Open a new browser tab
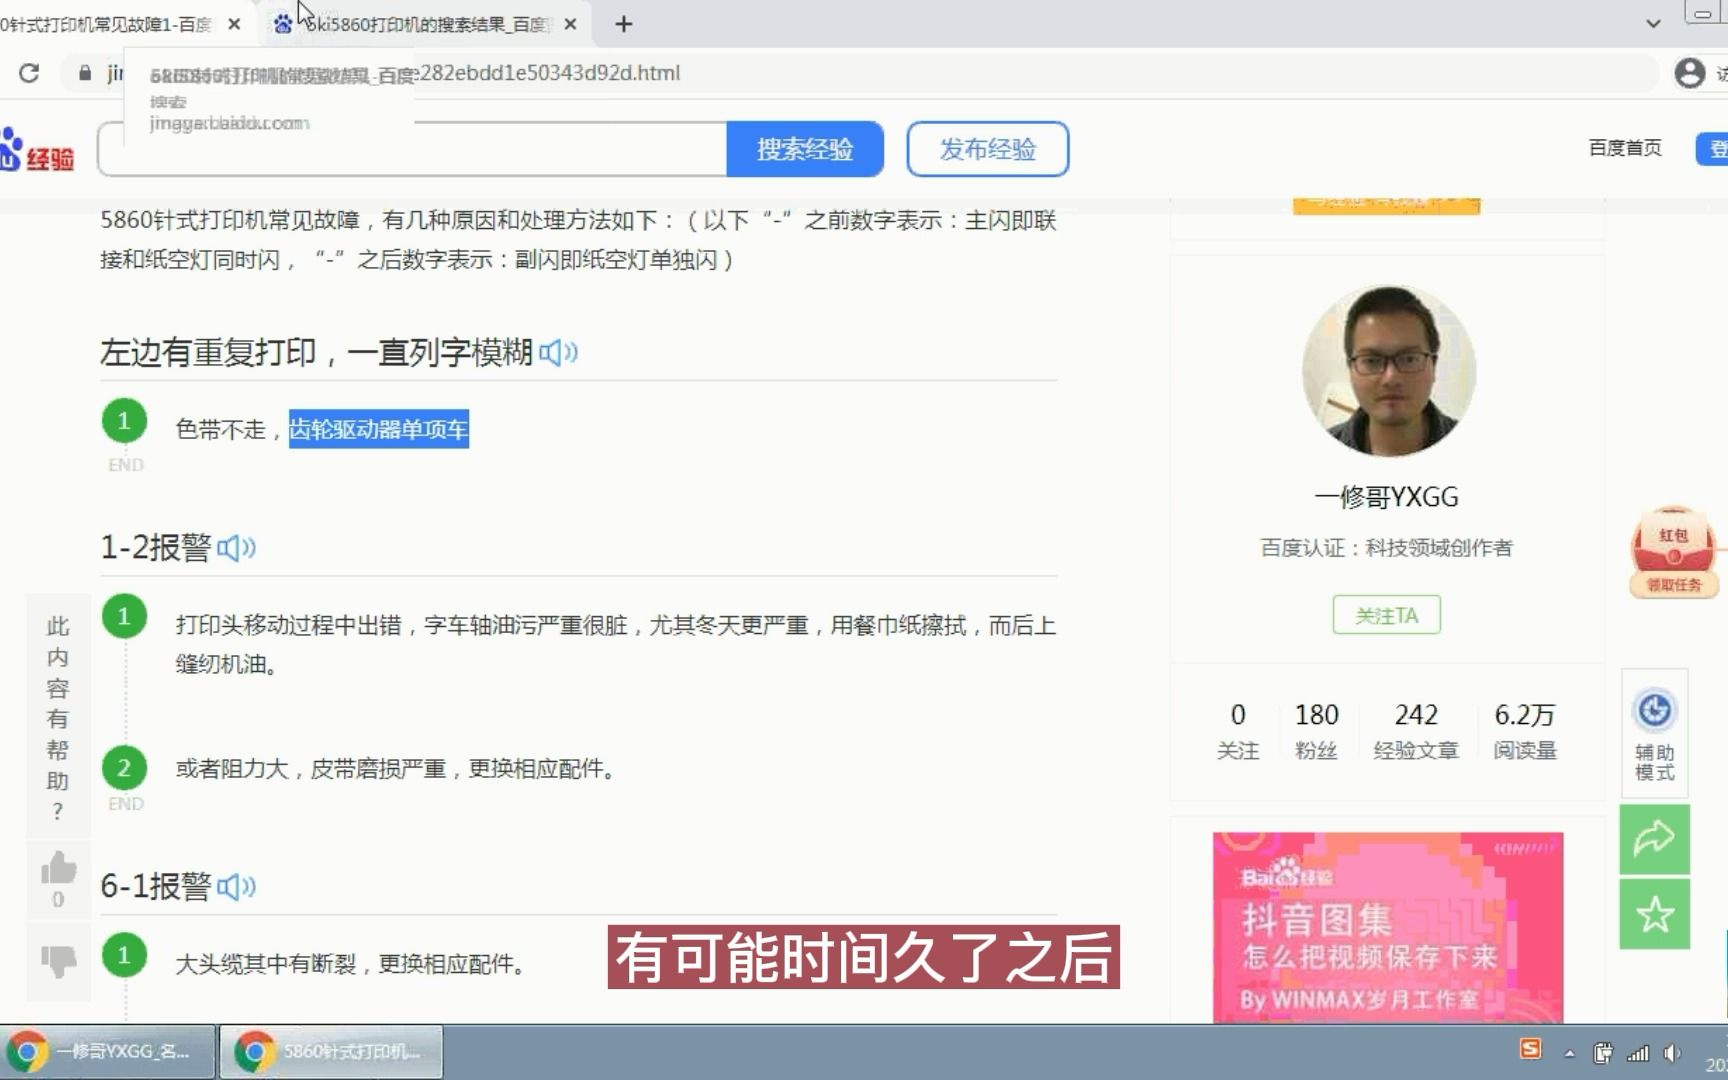This screenshot has width=1728, height=1080. coord(624,24)
